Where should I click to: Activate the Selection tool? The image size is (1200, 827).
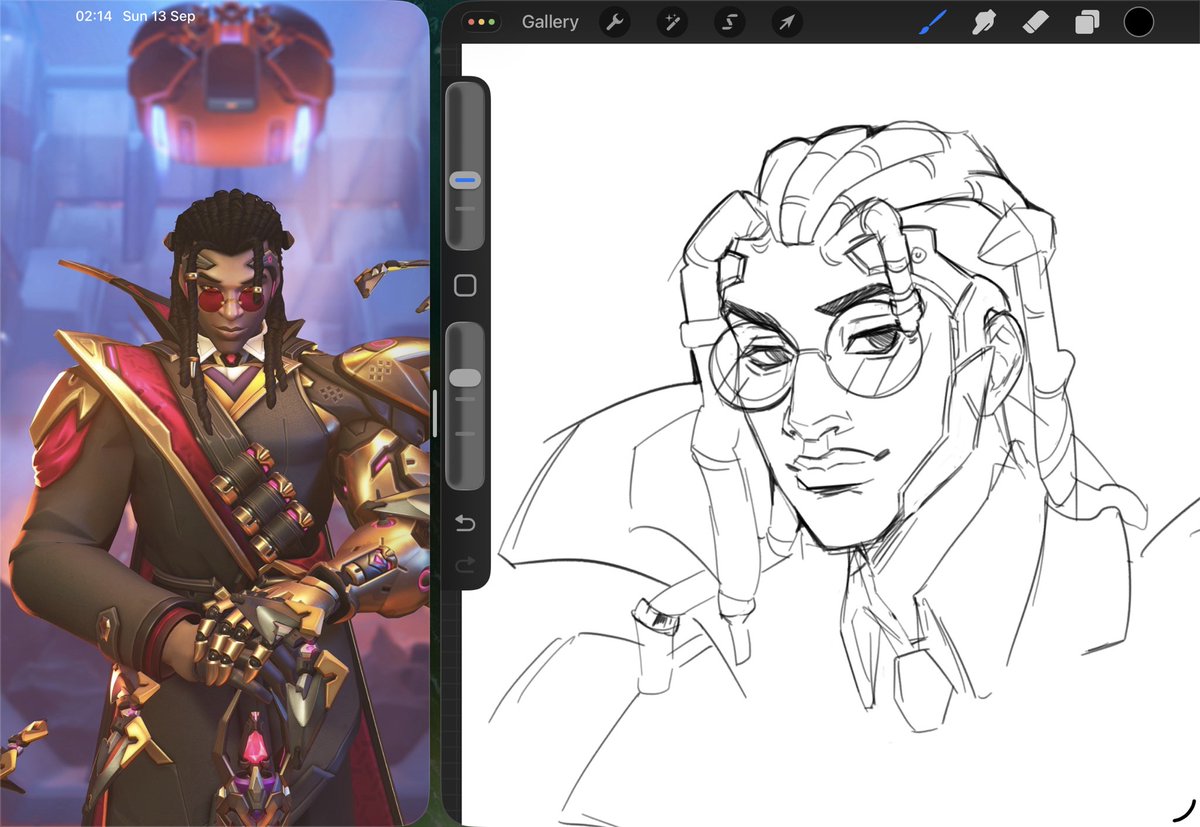(x=729, y=22)
